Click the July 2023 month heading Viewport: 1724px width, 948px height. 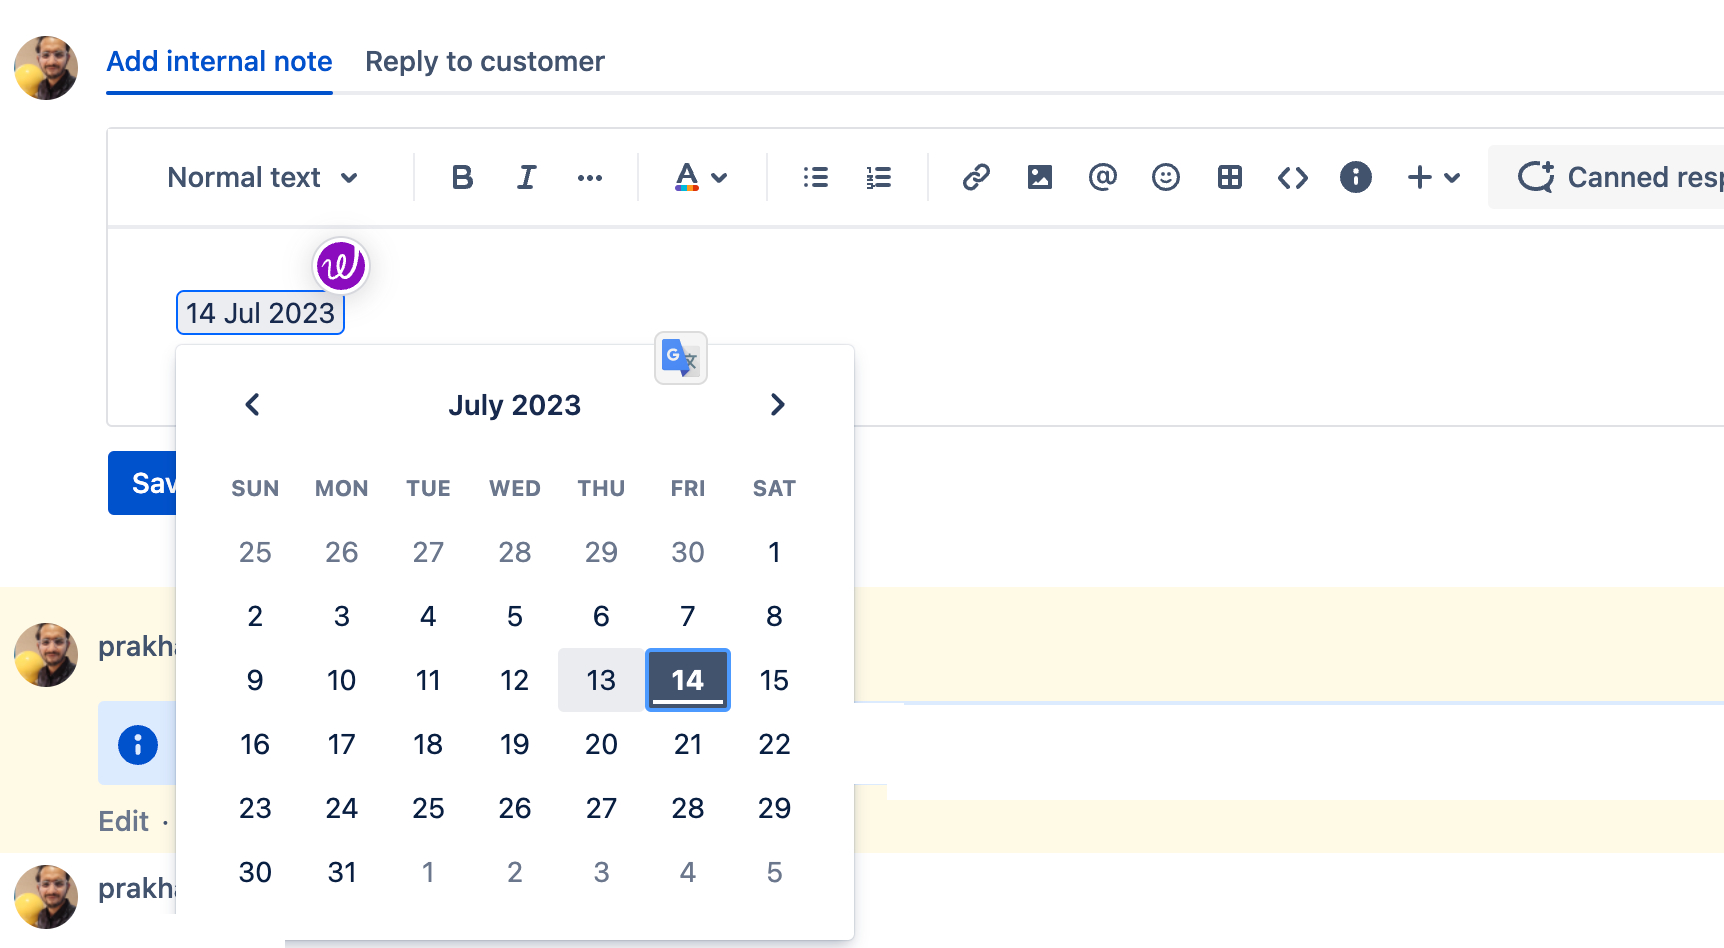(x=515, y=405)
